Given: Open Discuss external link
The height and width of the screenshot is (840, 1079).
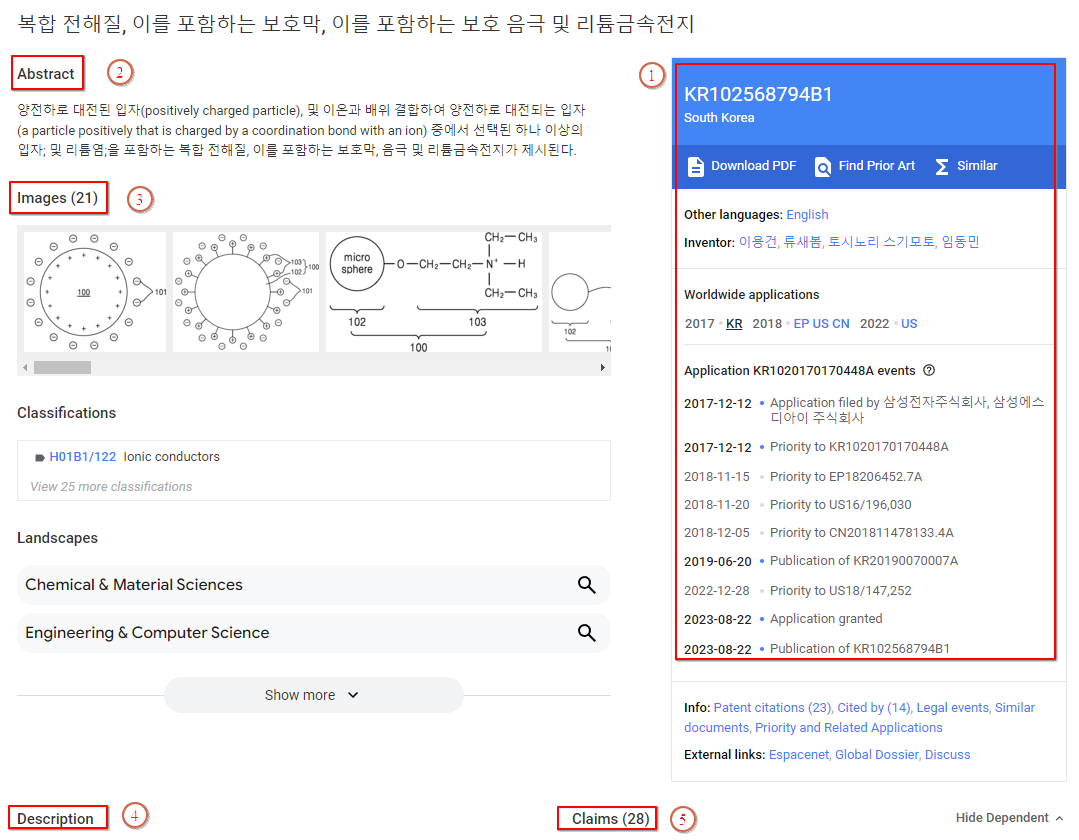Looking at the screenshot, I should coord(948,755).
